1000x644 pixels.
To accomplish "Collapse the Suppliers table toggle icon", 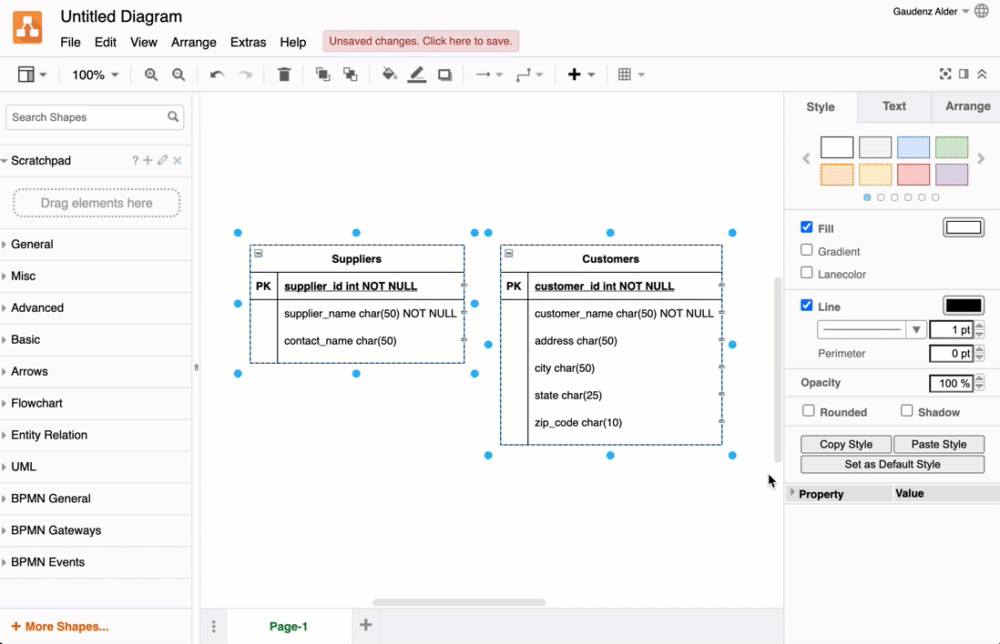I will tap(258, 253).
